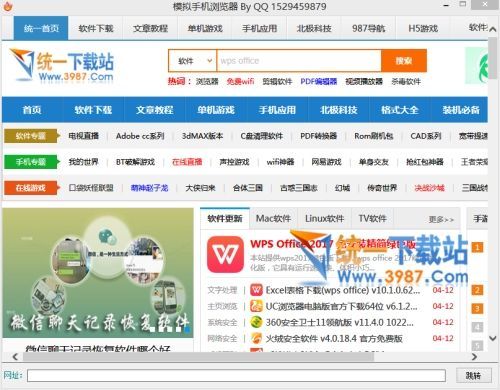Select the Mac软件 list tab
This screenshot has height=390, width=500.
[273, 218]
